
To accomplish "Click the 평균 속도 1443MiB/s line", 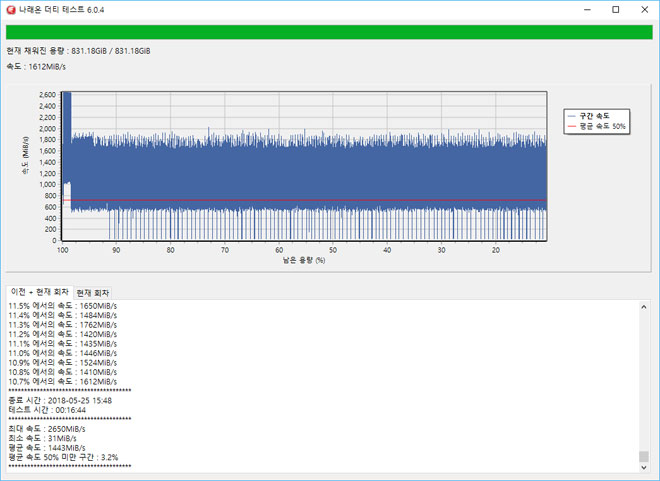I will 47,448.
